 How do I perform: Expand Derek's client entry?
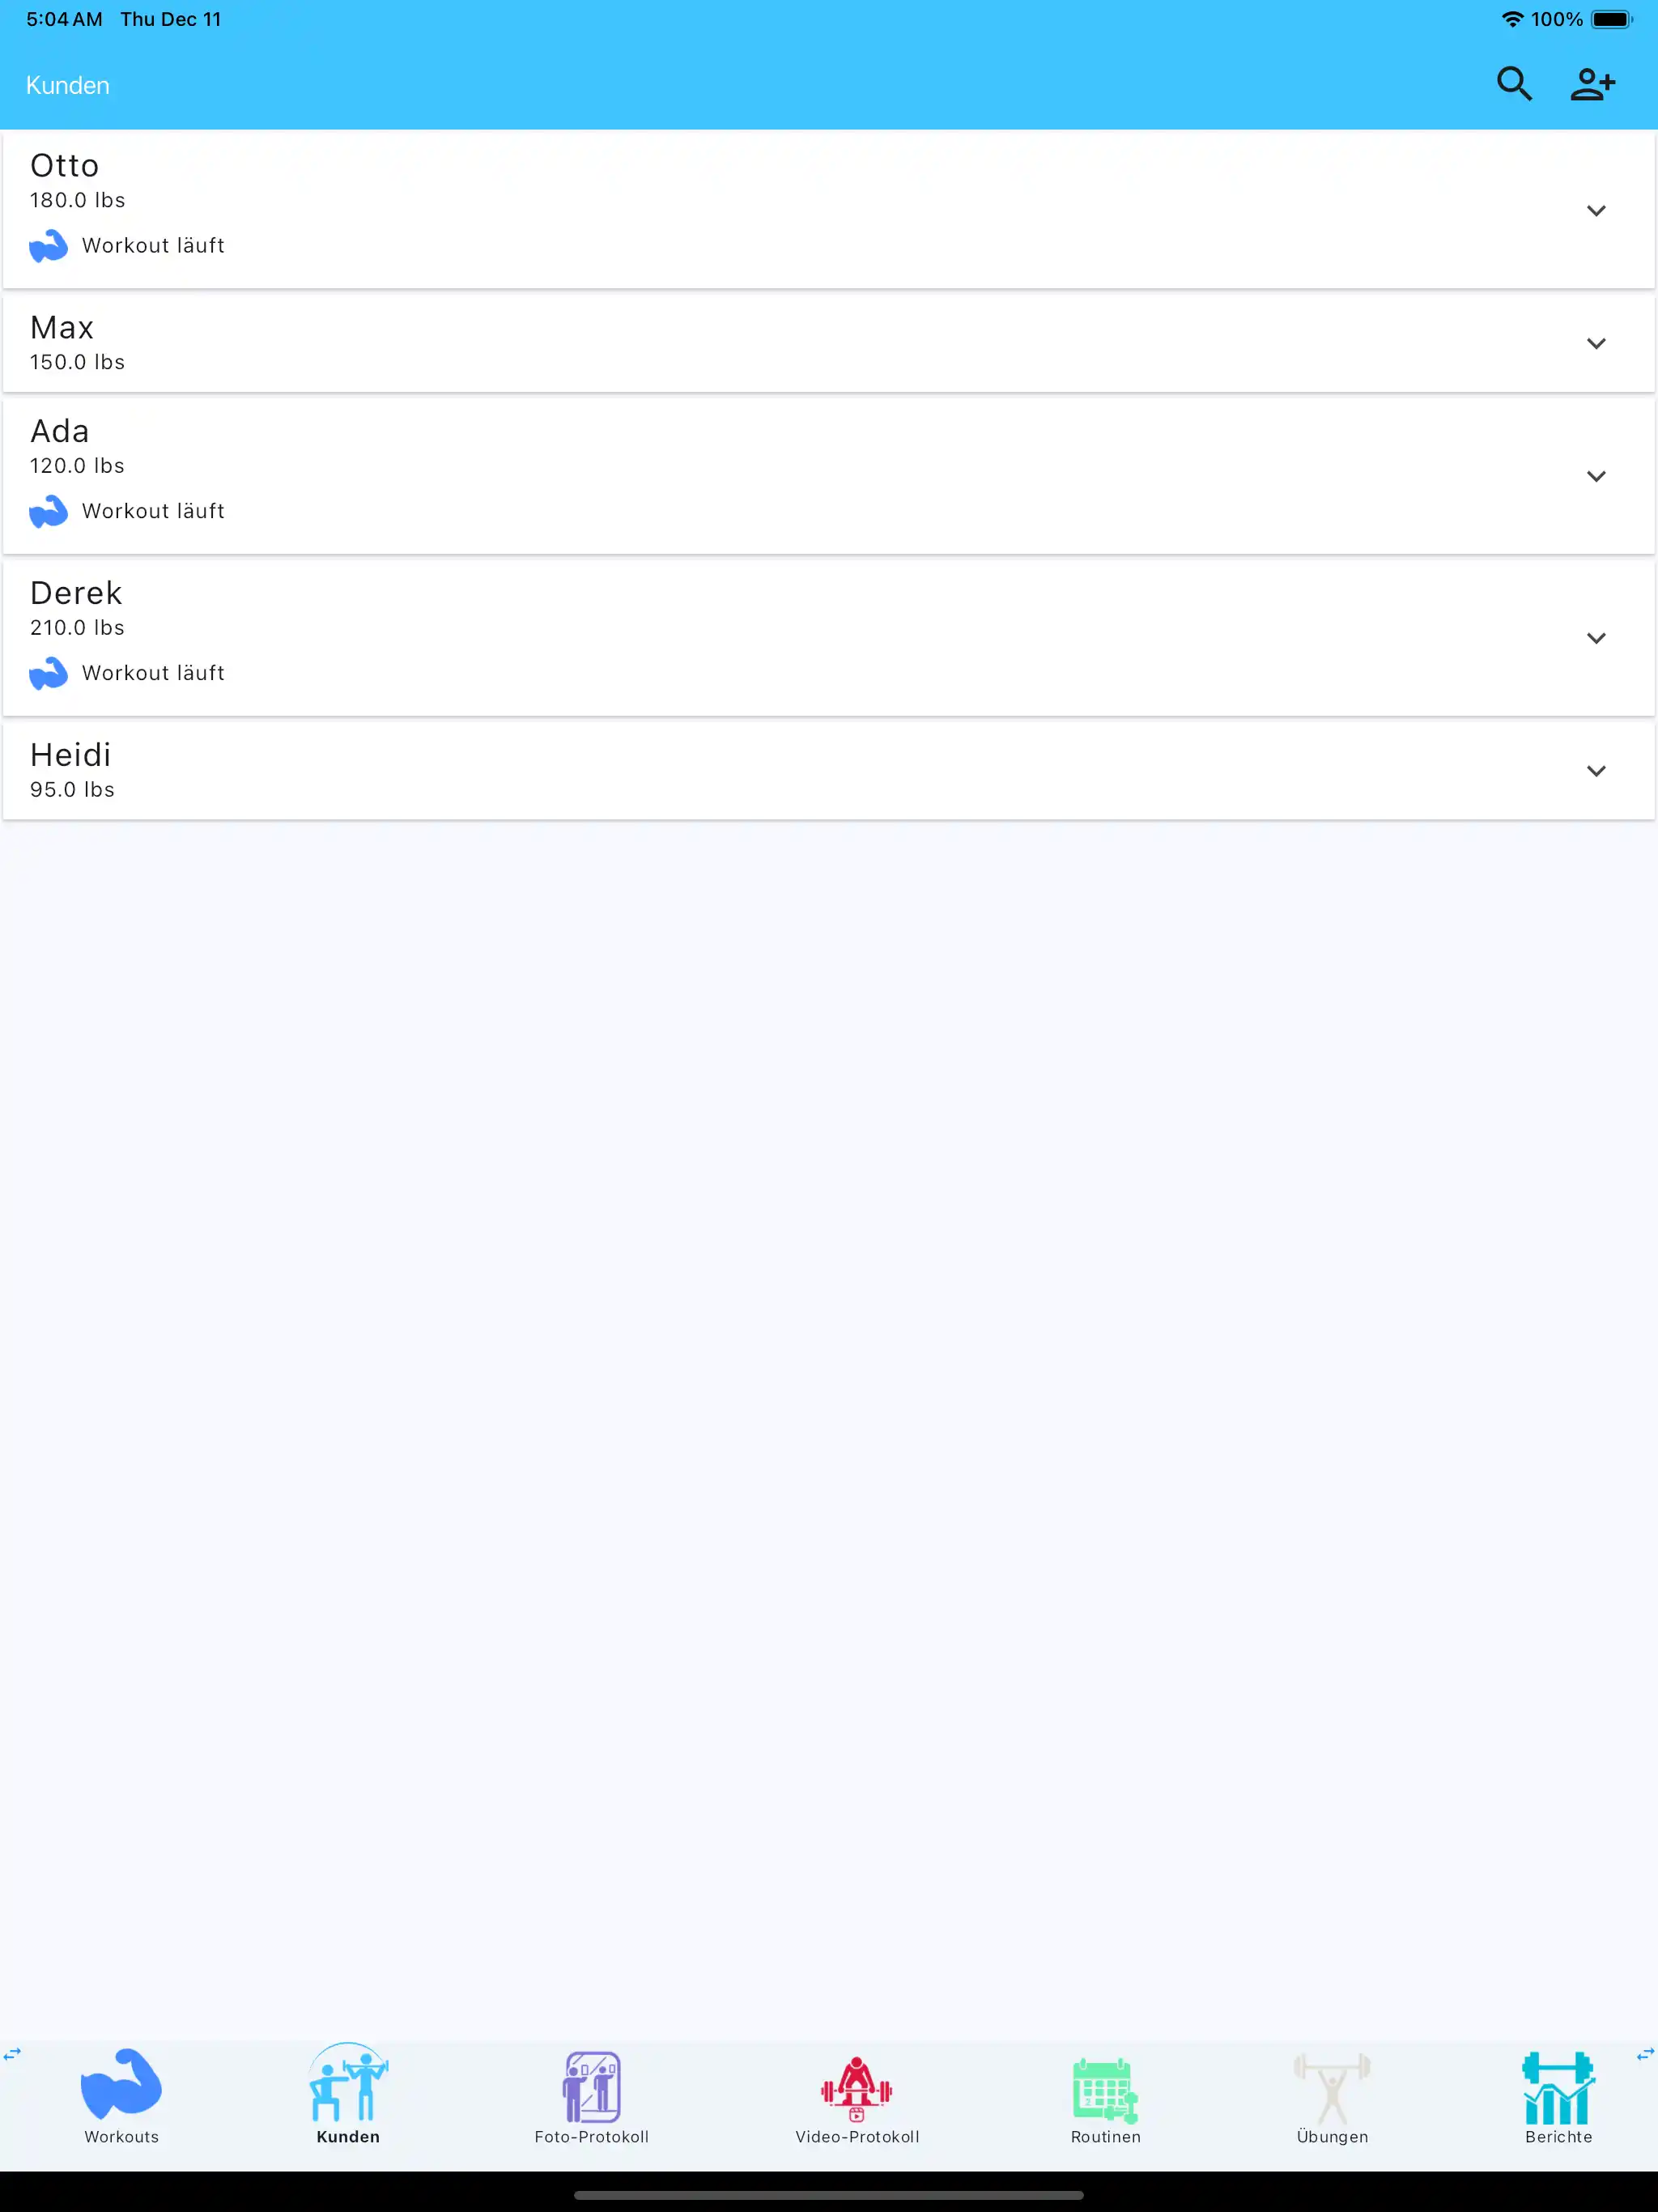click(x=1596, y=637)
